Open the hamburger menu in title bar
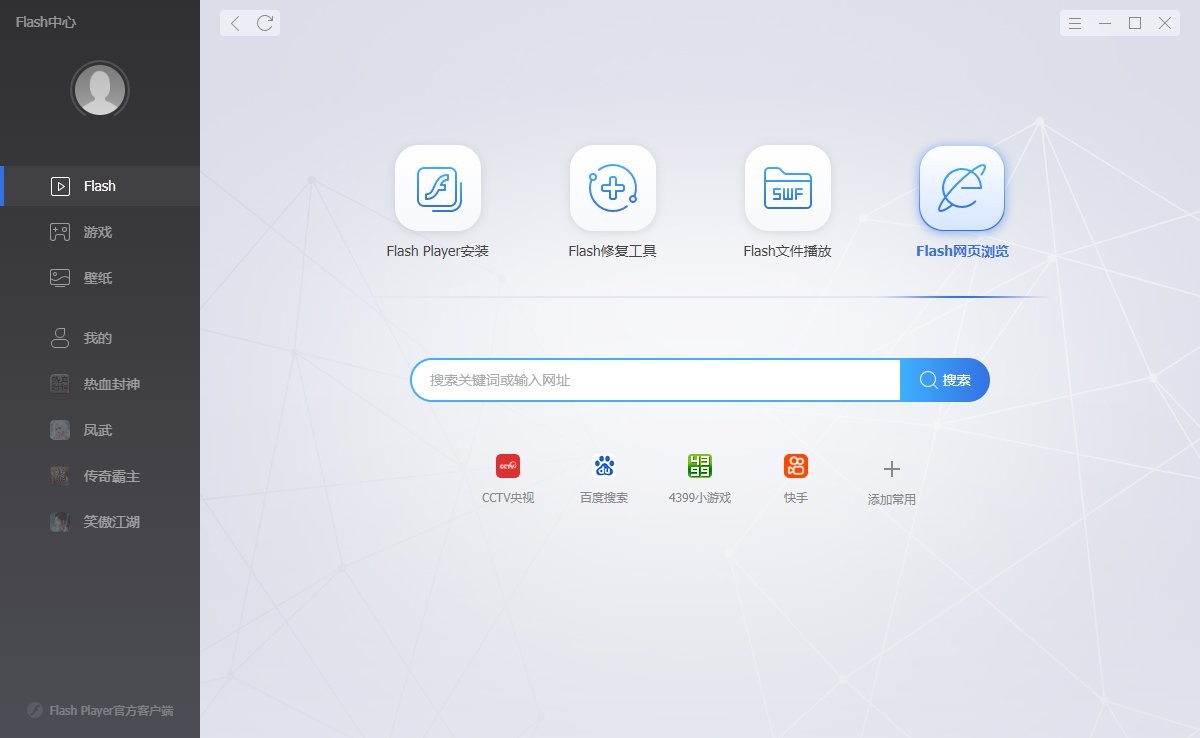The width and height of the screenshot is (1200, 738). click(x=1075, y=23)
